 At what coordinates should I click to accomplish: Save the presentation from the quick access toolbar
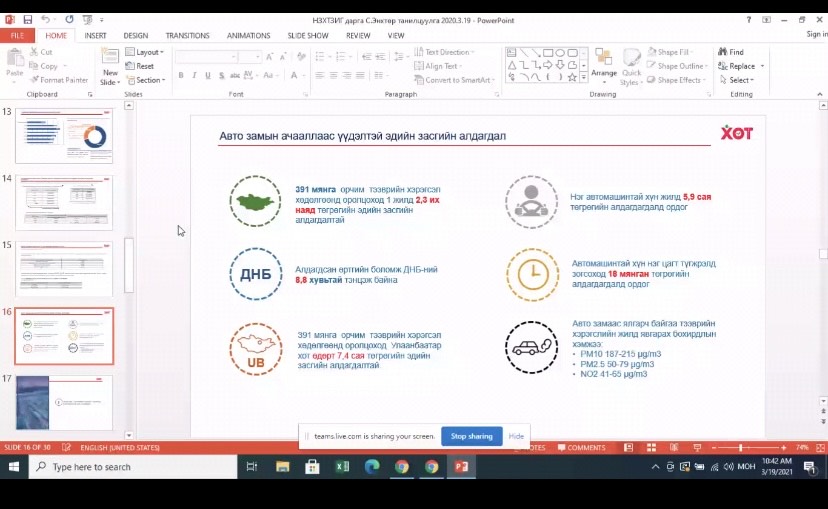coord(28,19)
